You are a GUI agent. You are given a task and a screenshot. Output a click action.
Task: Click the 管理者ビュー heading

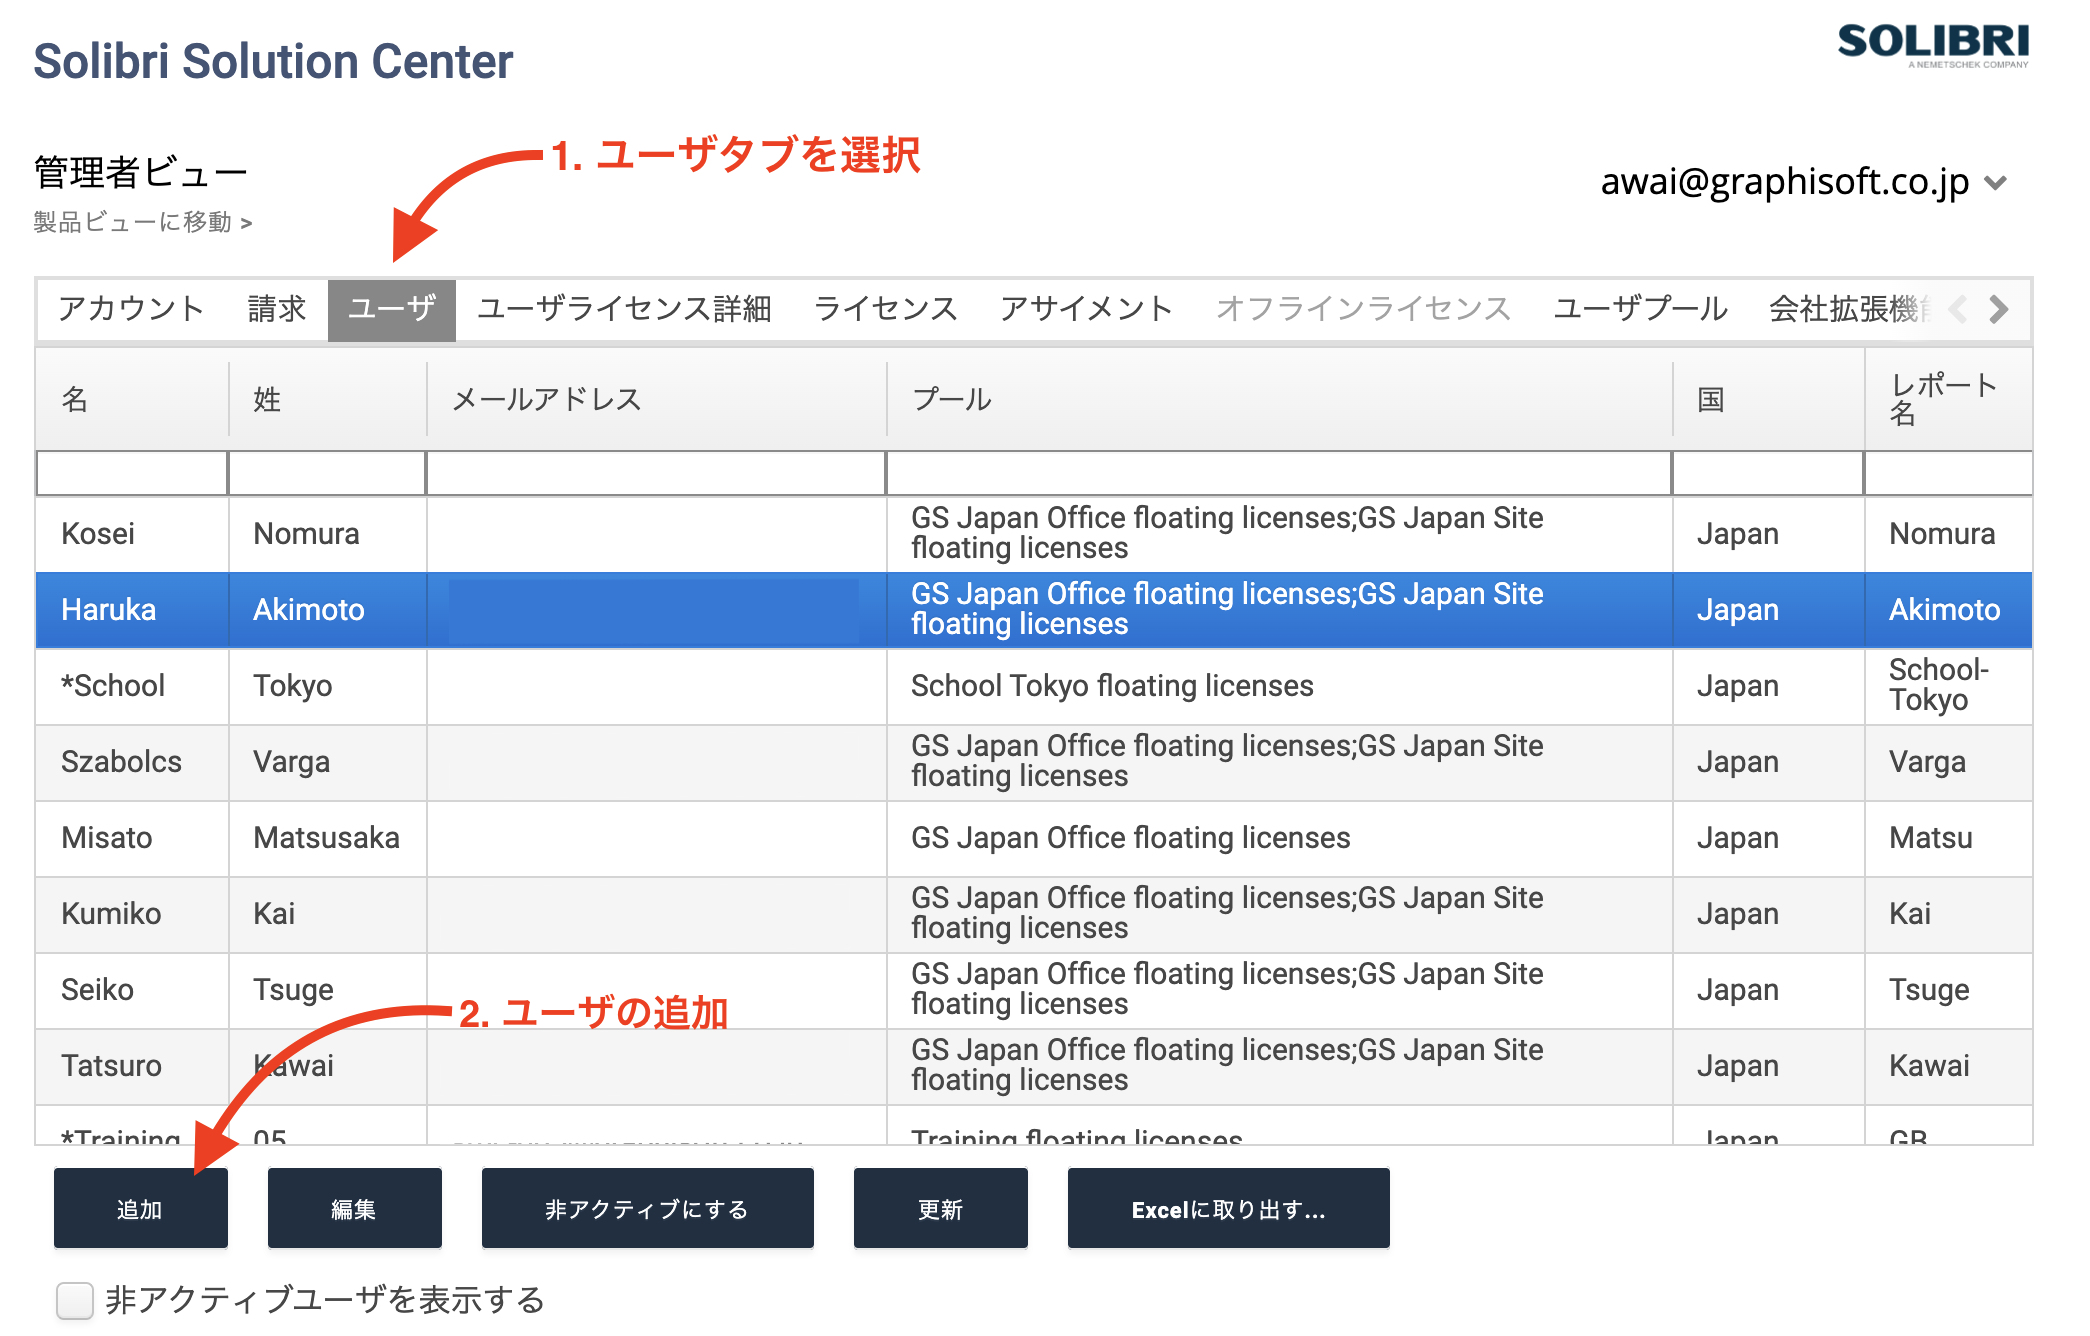tap(140, 173)
